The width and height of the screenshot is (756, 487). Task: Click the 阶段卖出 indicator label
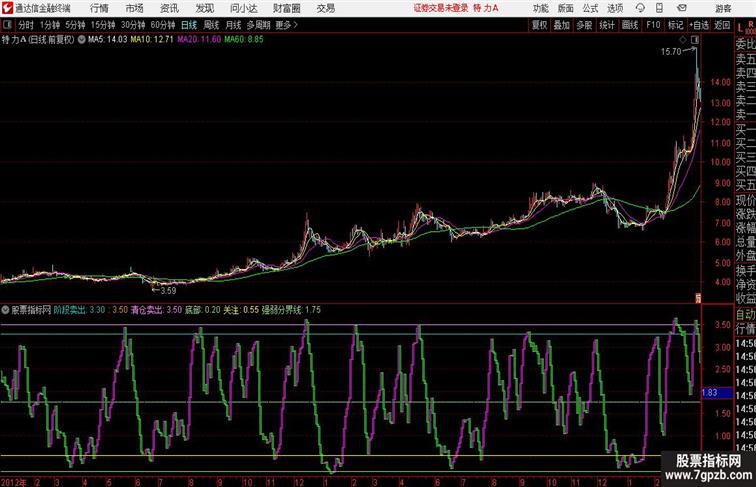(x=70, y=310)
